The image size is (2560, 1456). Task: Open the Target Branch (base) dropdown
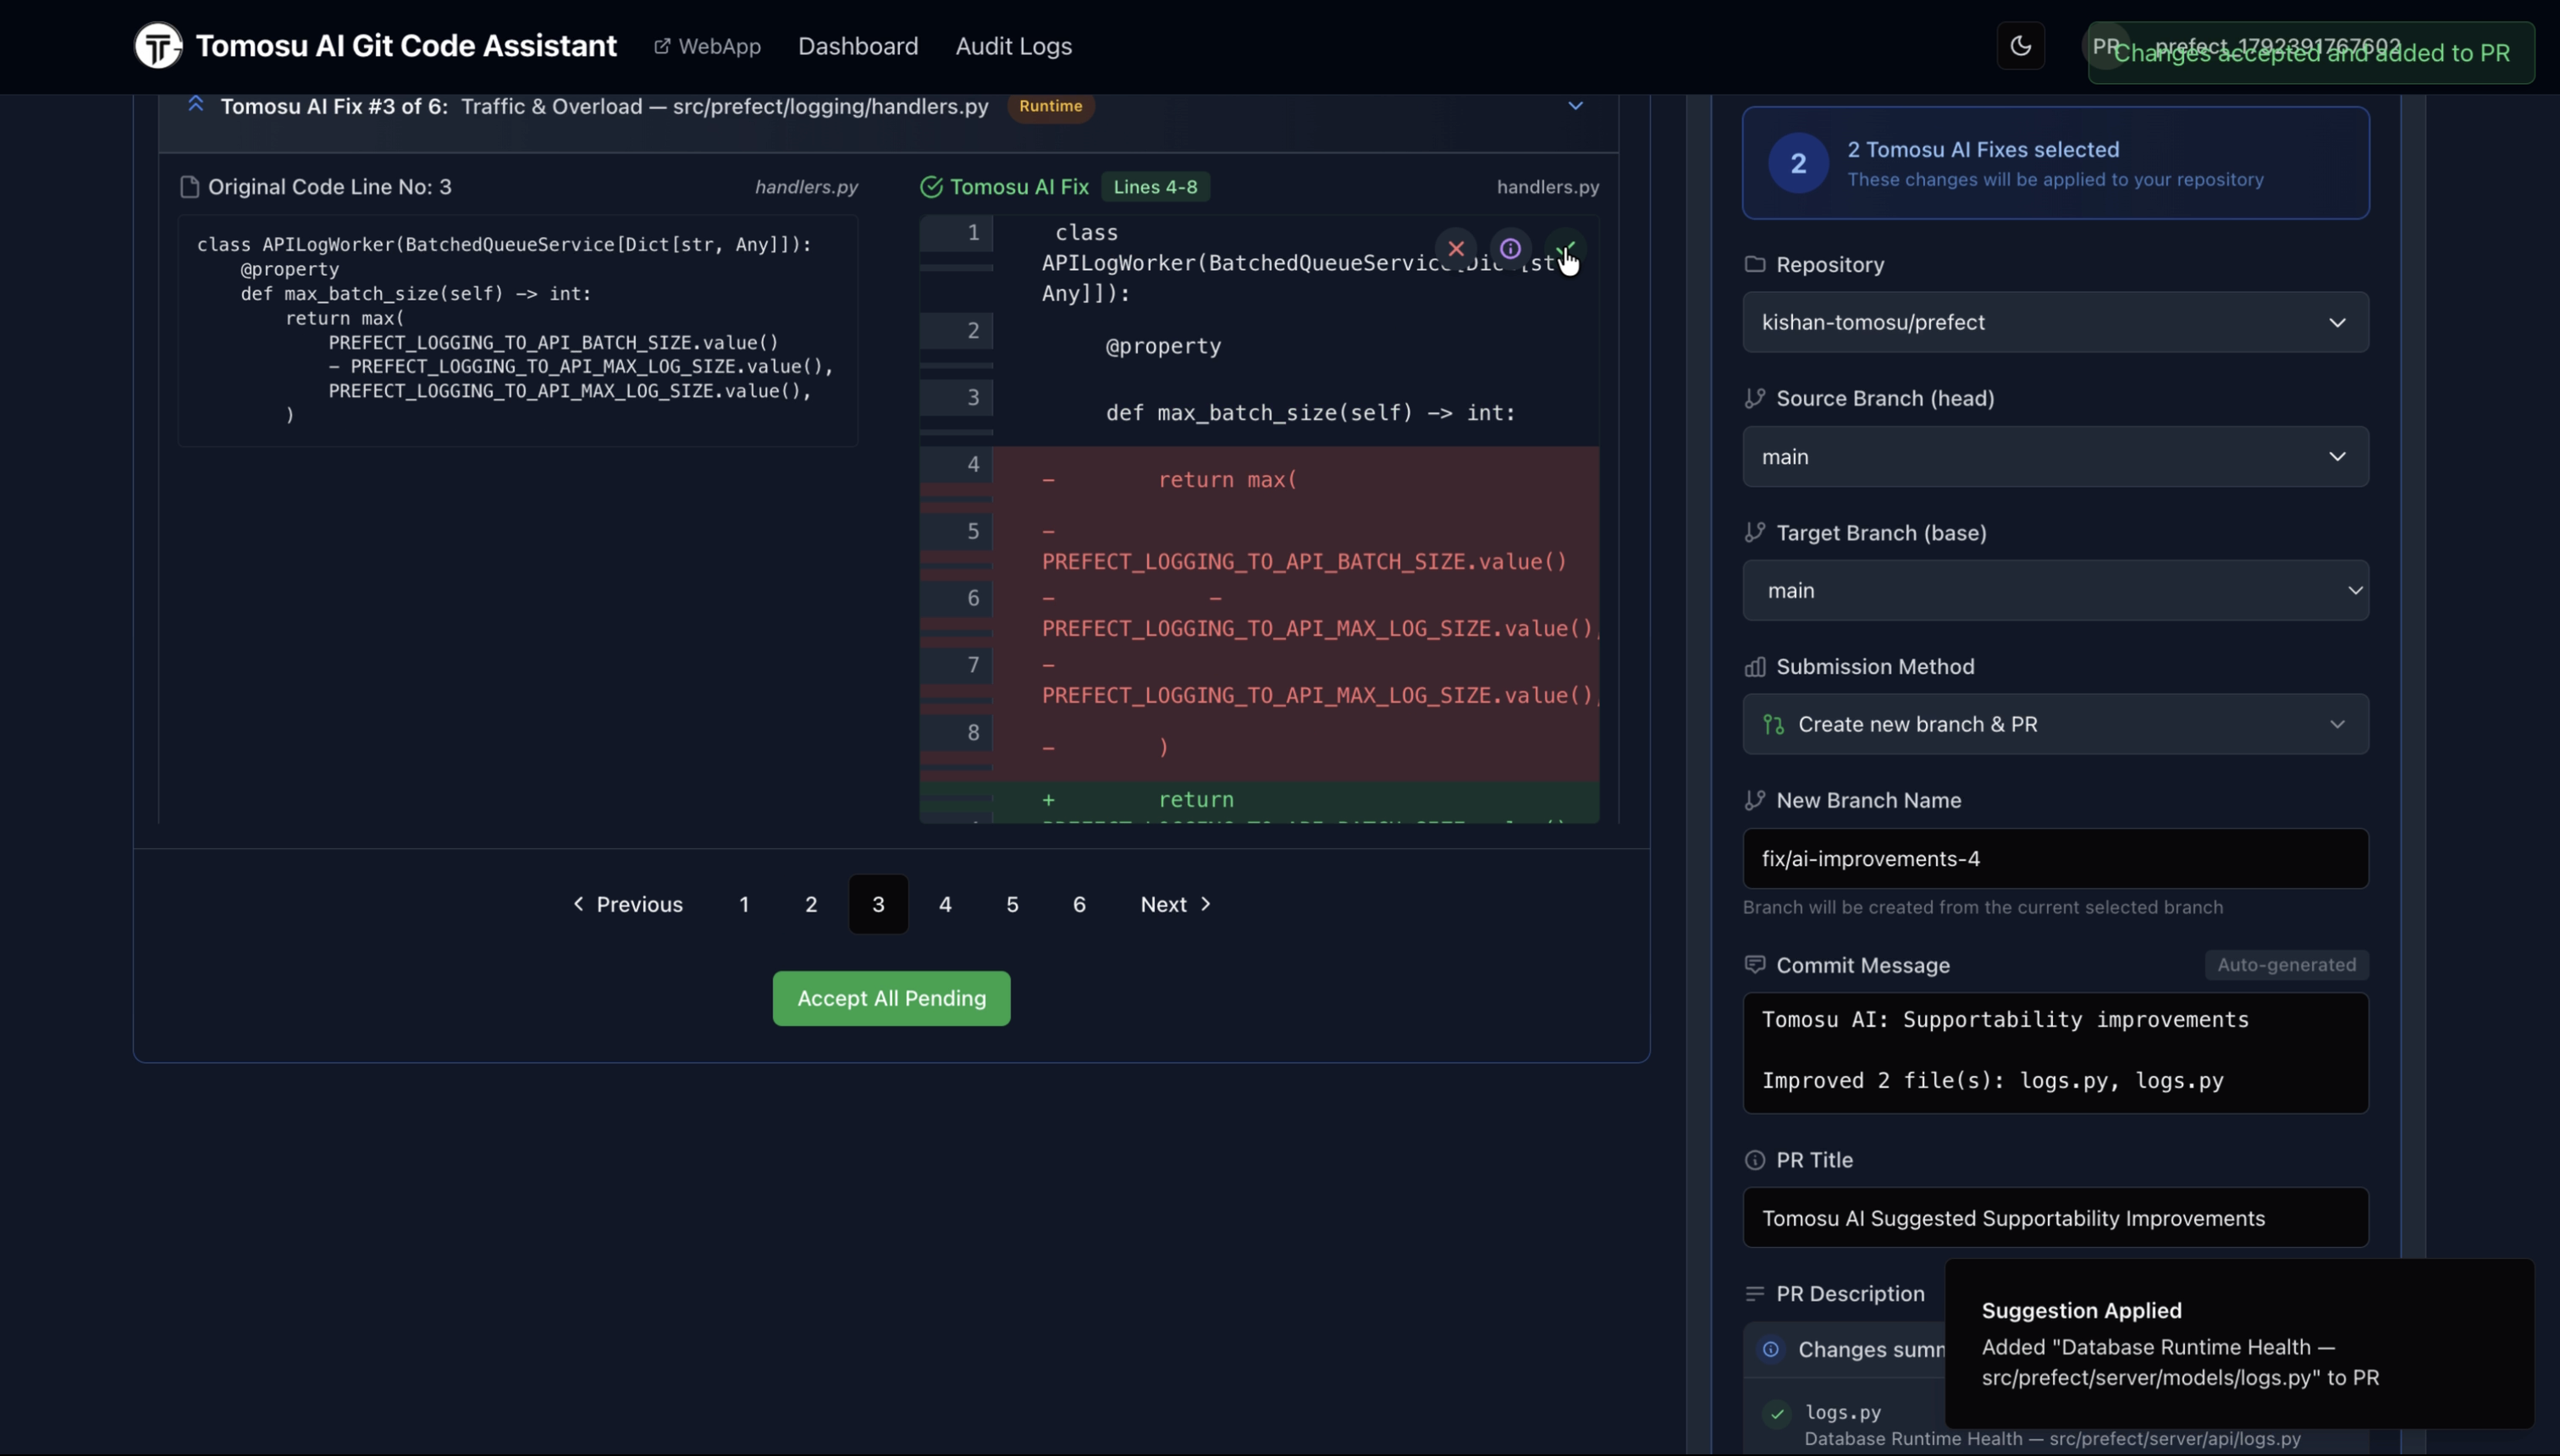2055,591
